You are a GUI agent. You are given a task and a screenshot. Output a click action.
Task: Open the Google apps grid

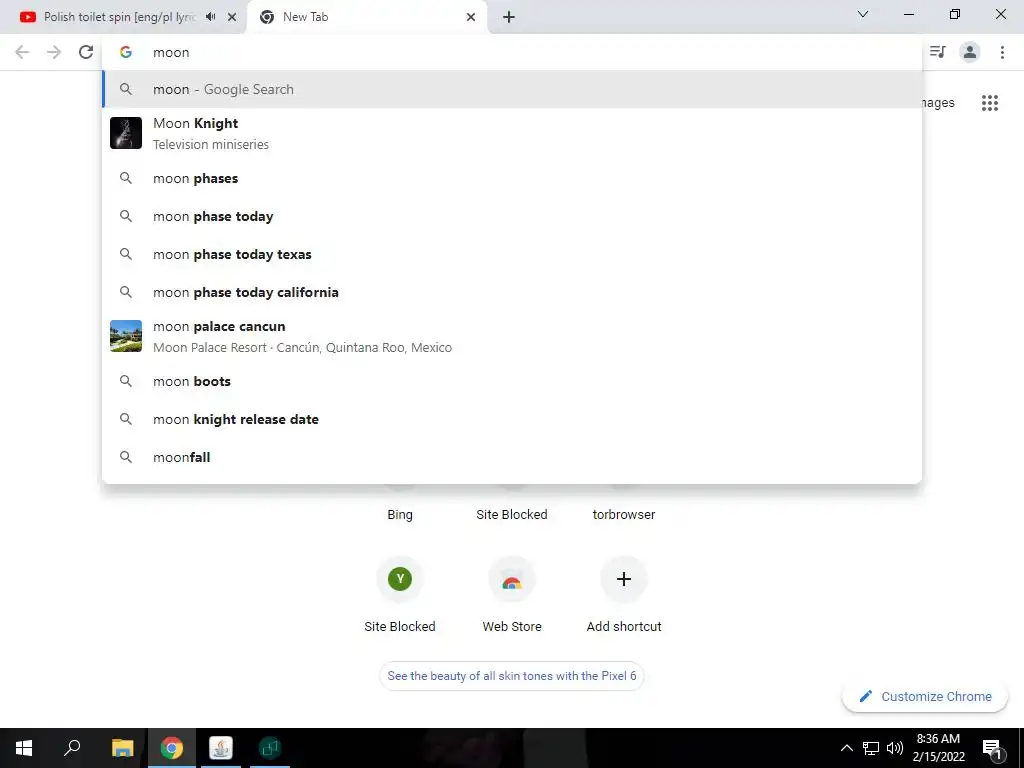990,103
